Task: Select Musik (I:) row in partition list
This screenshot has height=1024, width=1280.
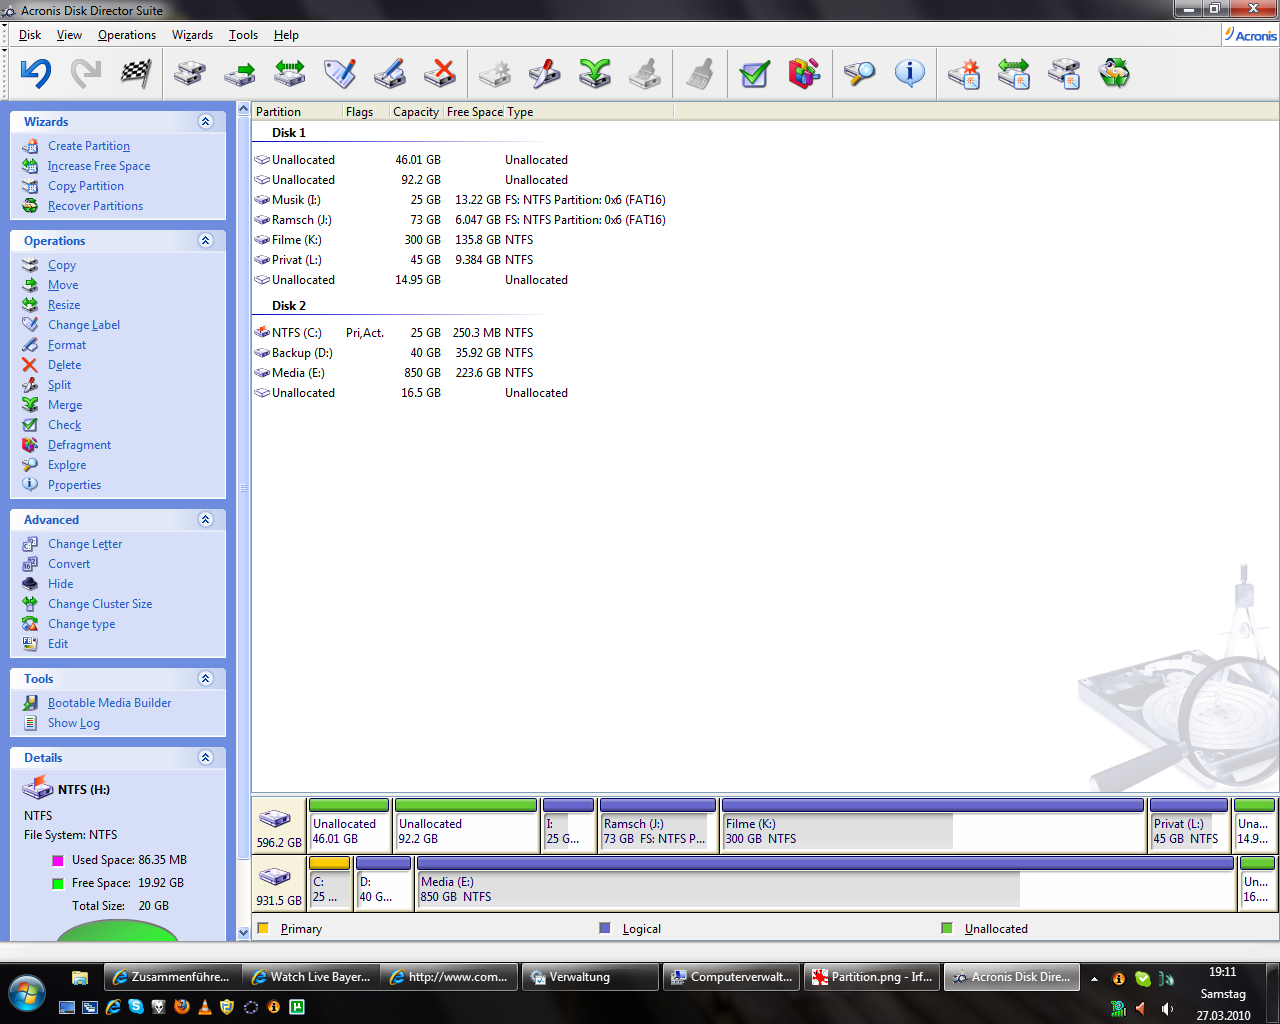Action: (x=460, y=200)
